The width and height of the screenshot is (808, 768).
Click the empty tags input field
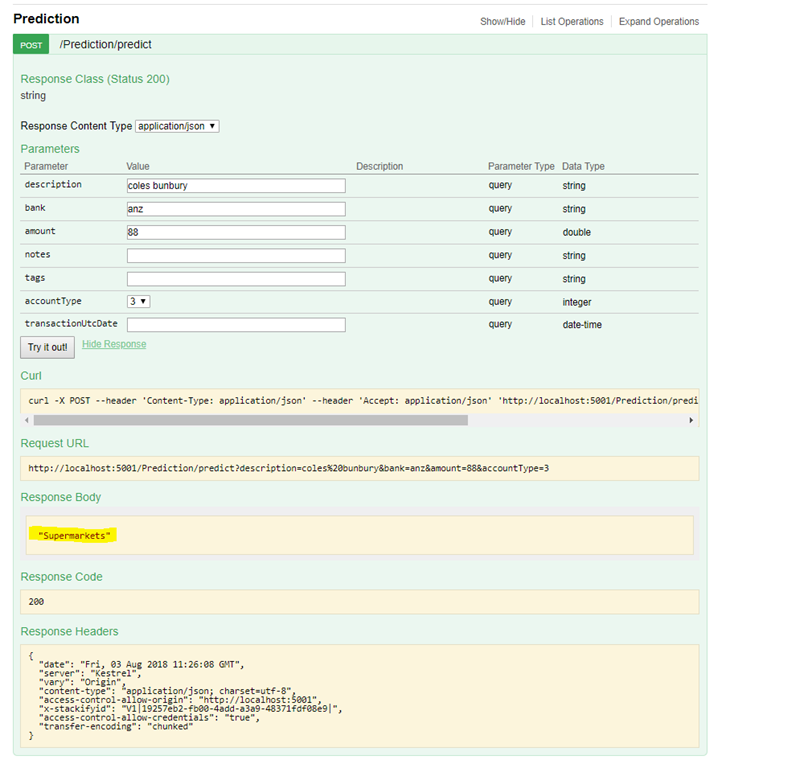[x=236, y=279]
